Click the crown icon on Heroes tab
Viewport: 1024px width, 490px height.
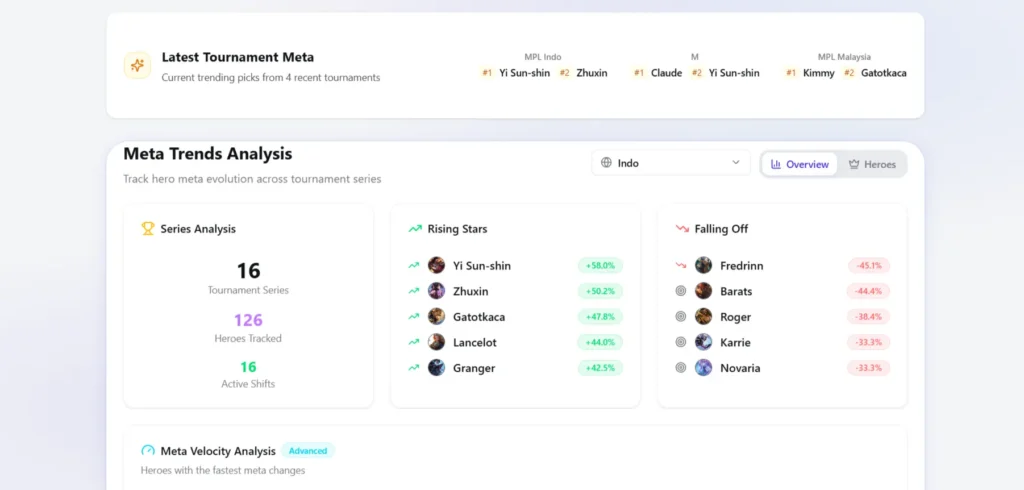[854, 164]
